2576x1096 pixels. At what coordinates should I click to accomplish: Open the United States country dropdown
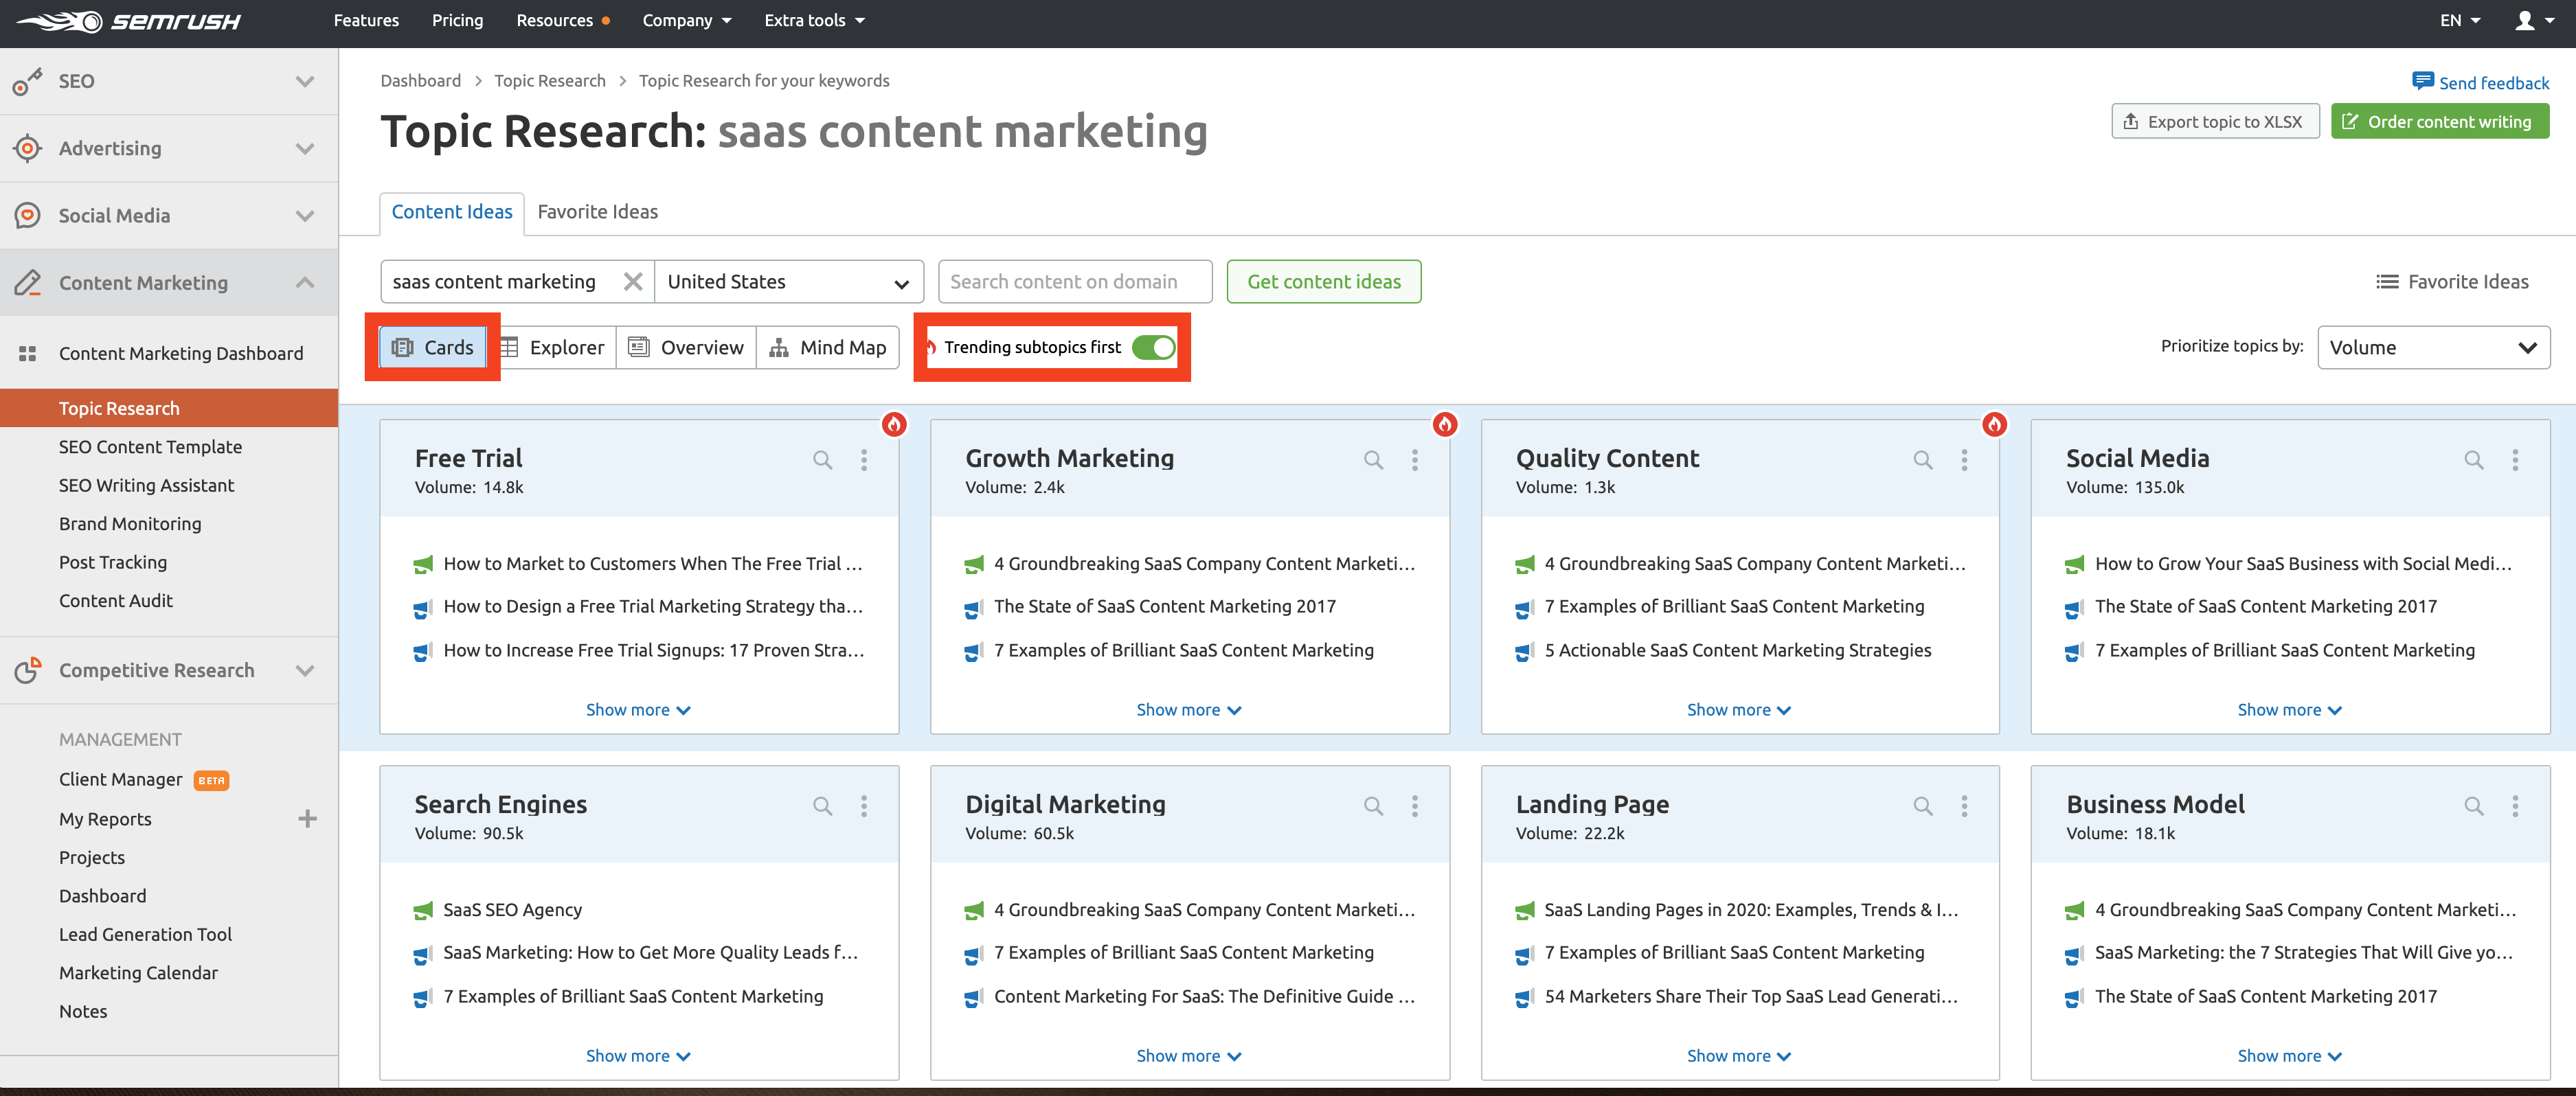click(x=788, y=282)
